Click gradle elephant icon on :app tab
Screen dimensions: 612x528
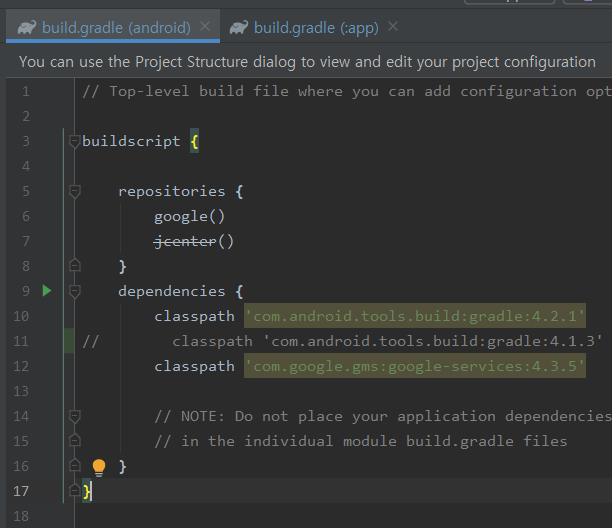239,27
